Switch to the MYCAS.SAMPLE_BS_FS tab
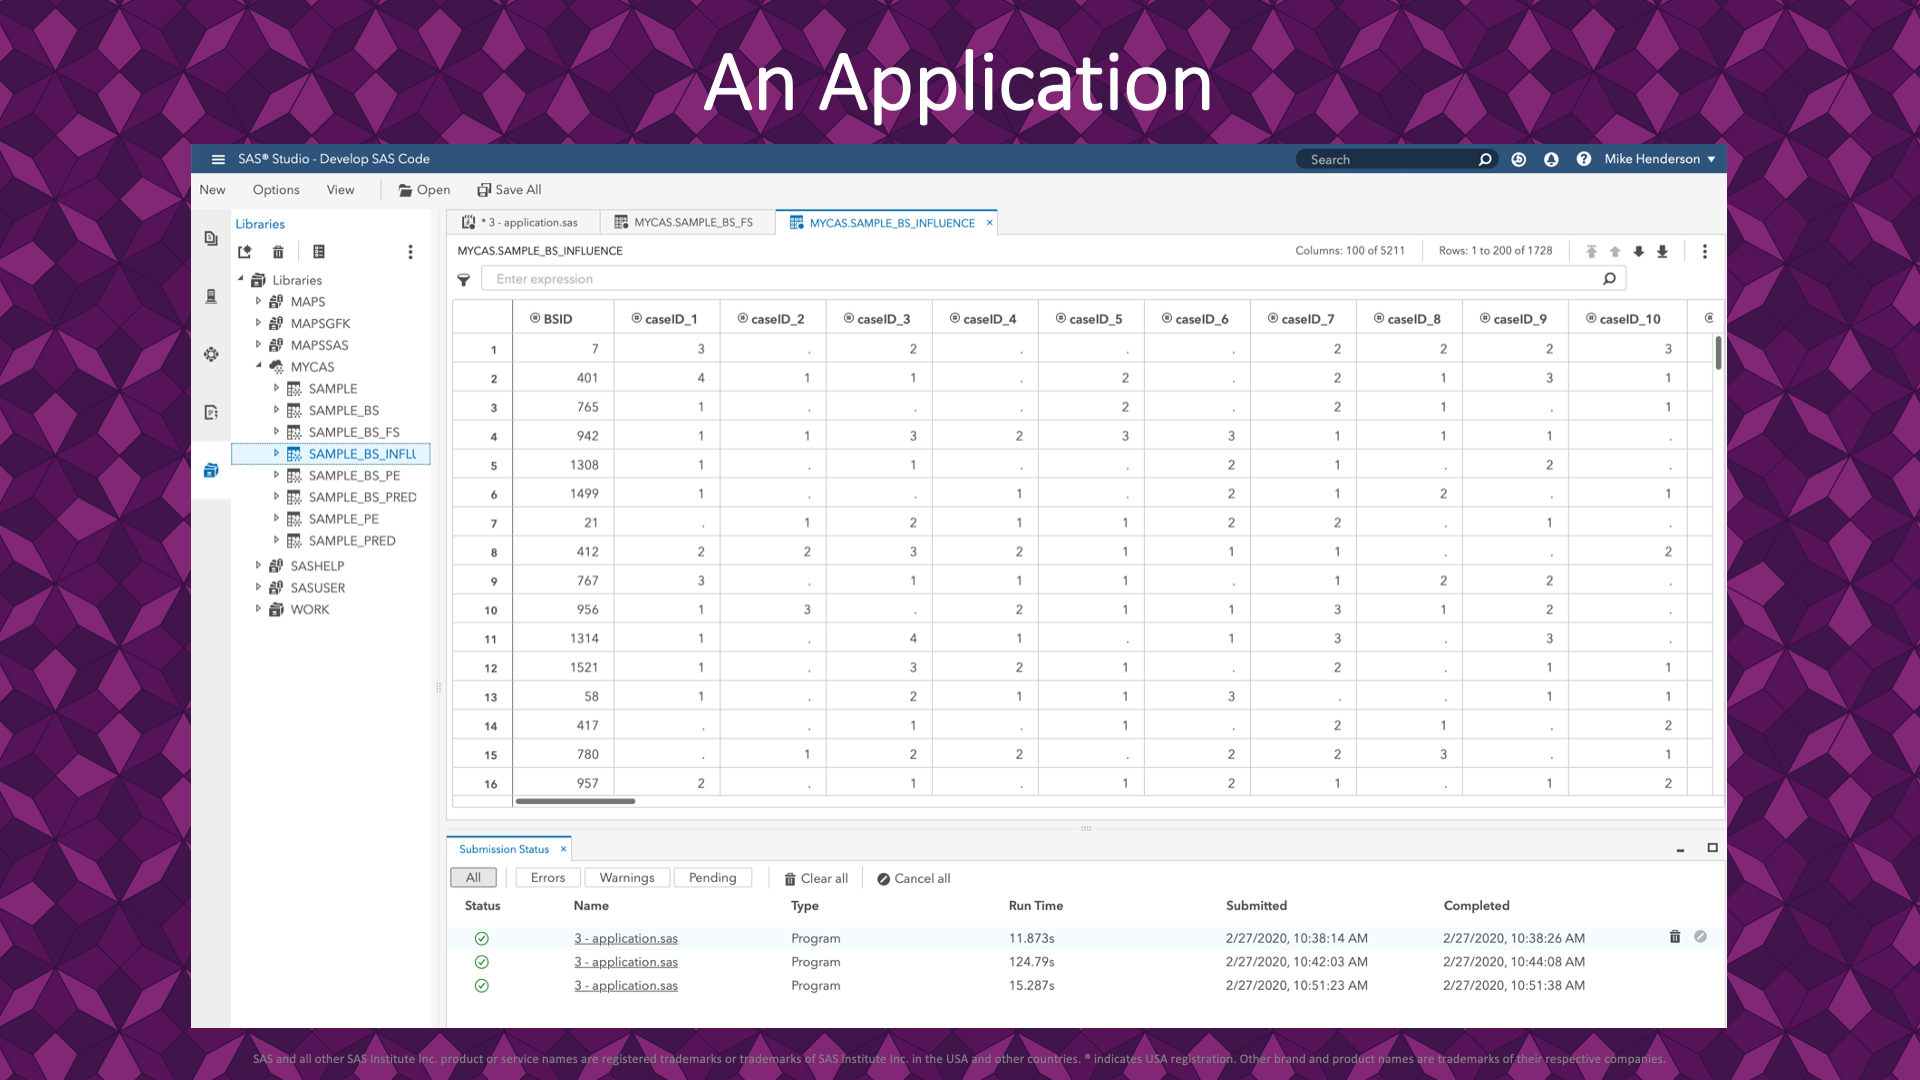 [688, 222]
